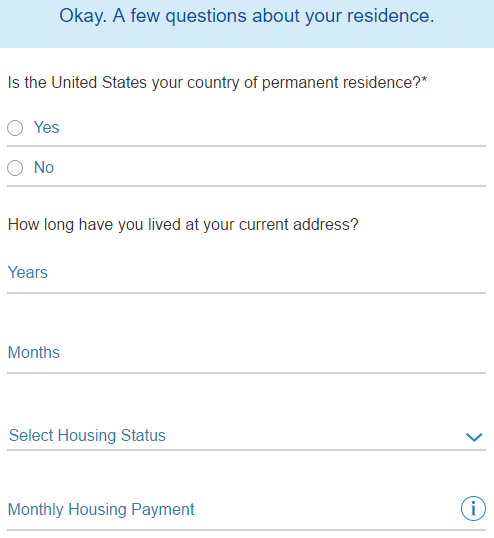
Task: Click the permanent residence question text
Action: 214,82
